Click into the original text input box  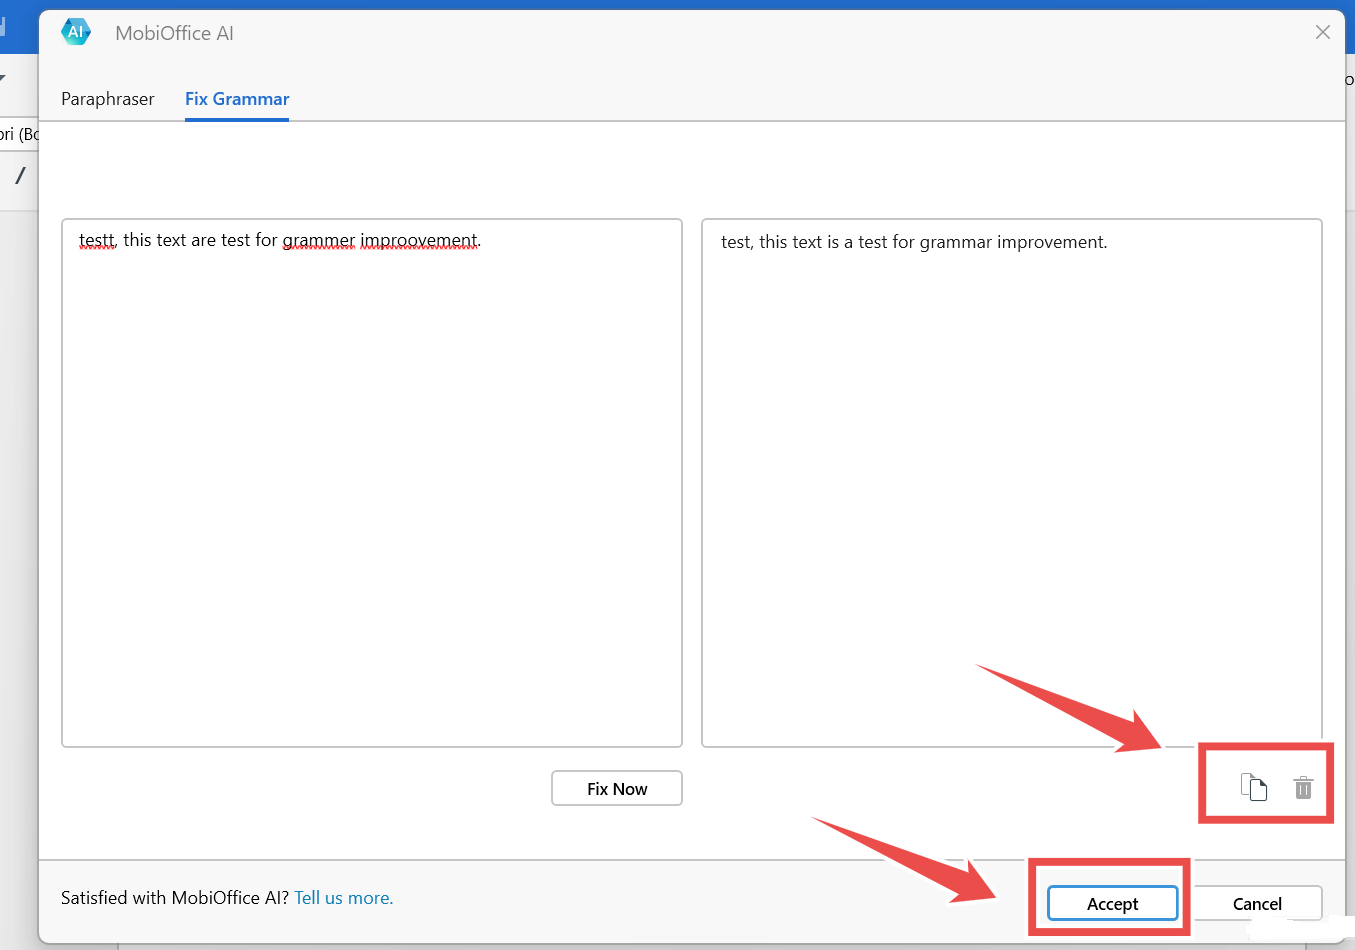tap(372, 483)
